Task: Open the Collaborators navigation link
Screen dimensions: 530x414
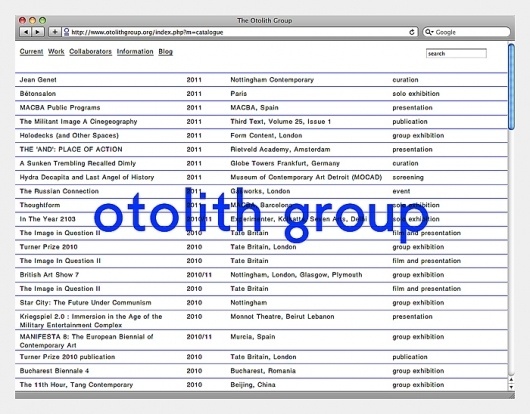Action: point(90,52)
